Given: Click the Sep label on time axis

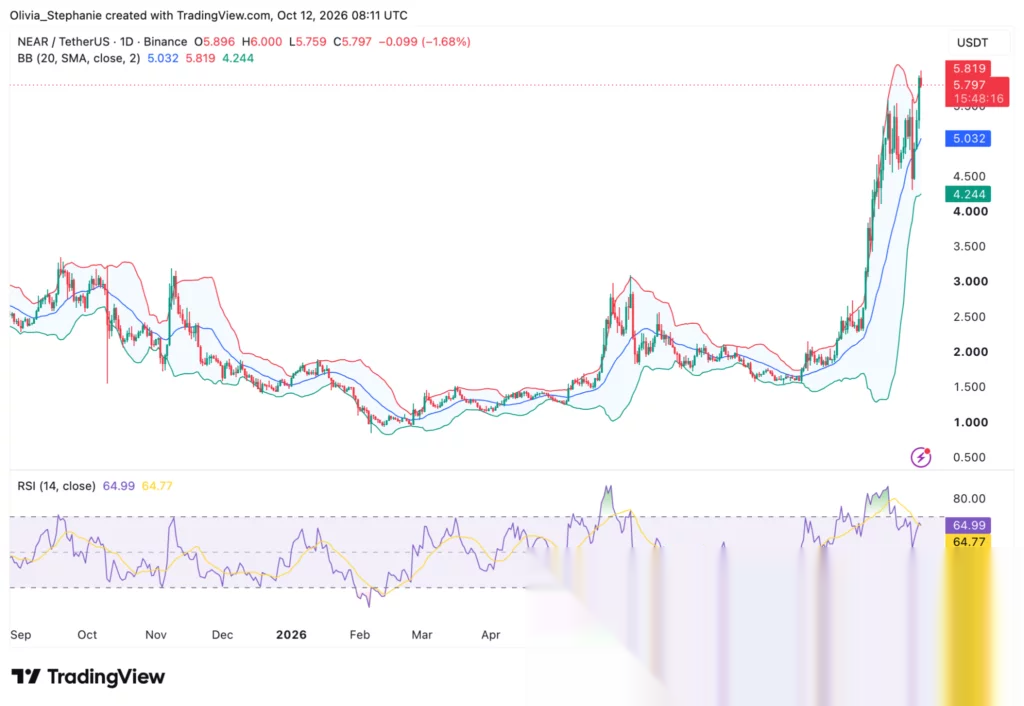Looking at the screenshot, I should coord(20,635).
